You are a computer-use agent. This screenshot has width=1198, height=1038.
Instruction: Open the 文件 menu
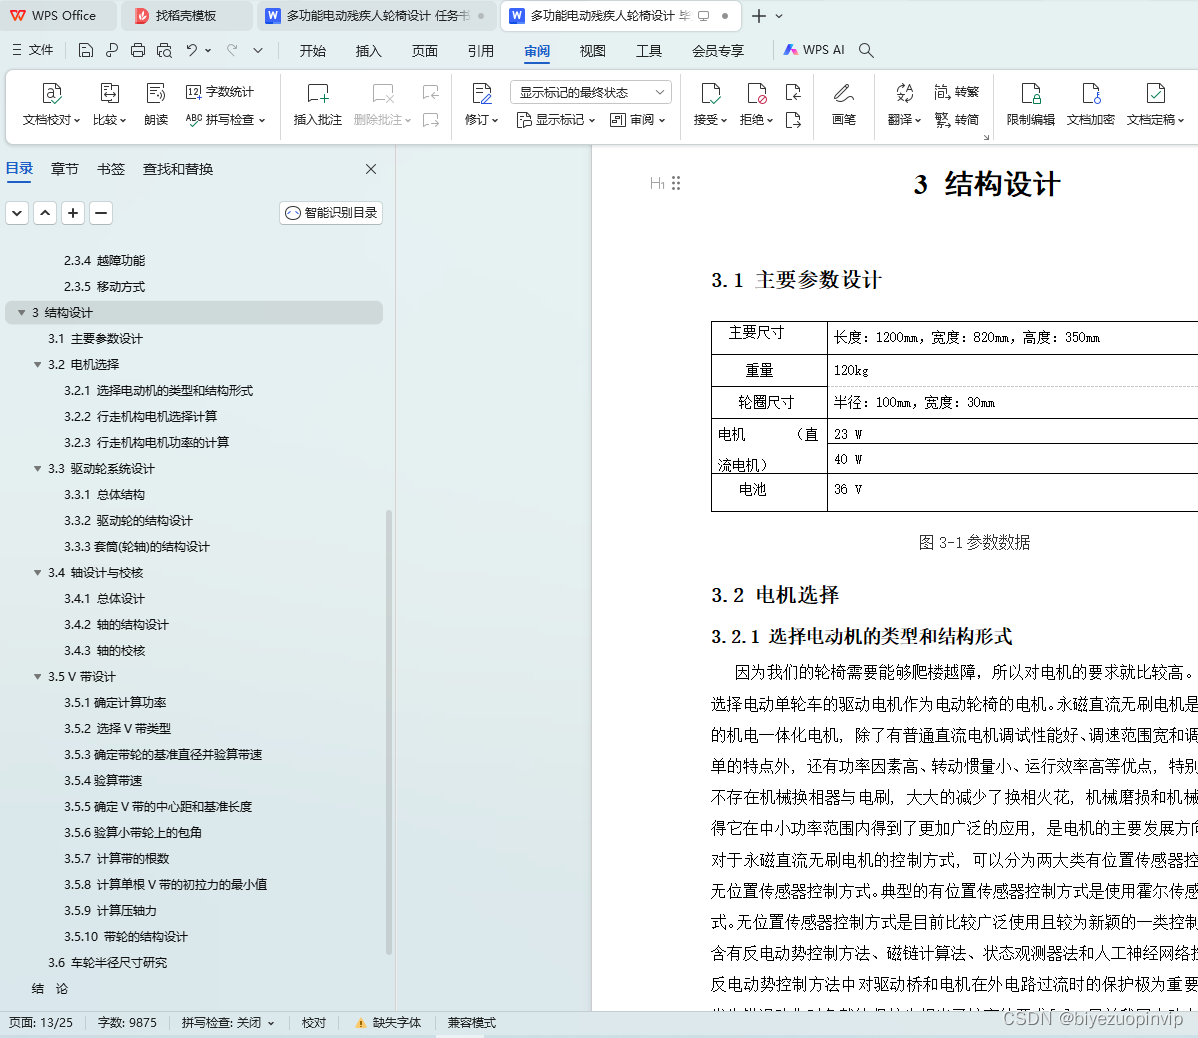coord(33,50)
